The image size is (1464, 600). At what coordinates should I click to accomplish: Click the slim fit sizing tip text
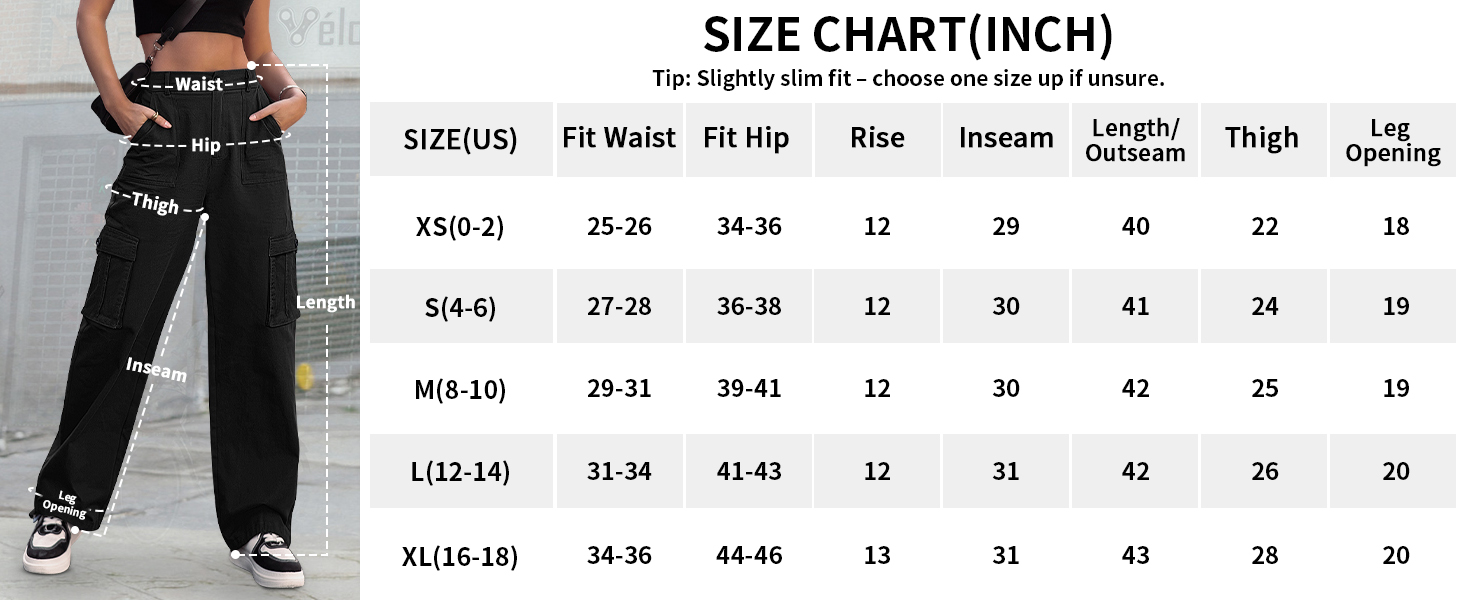(908, 79)
